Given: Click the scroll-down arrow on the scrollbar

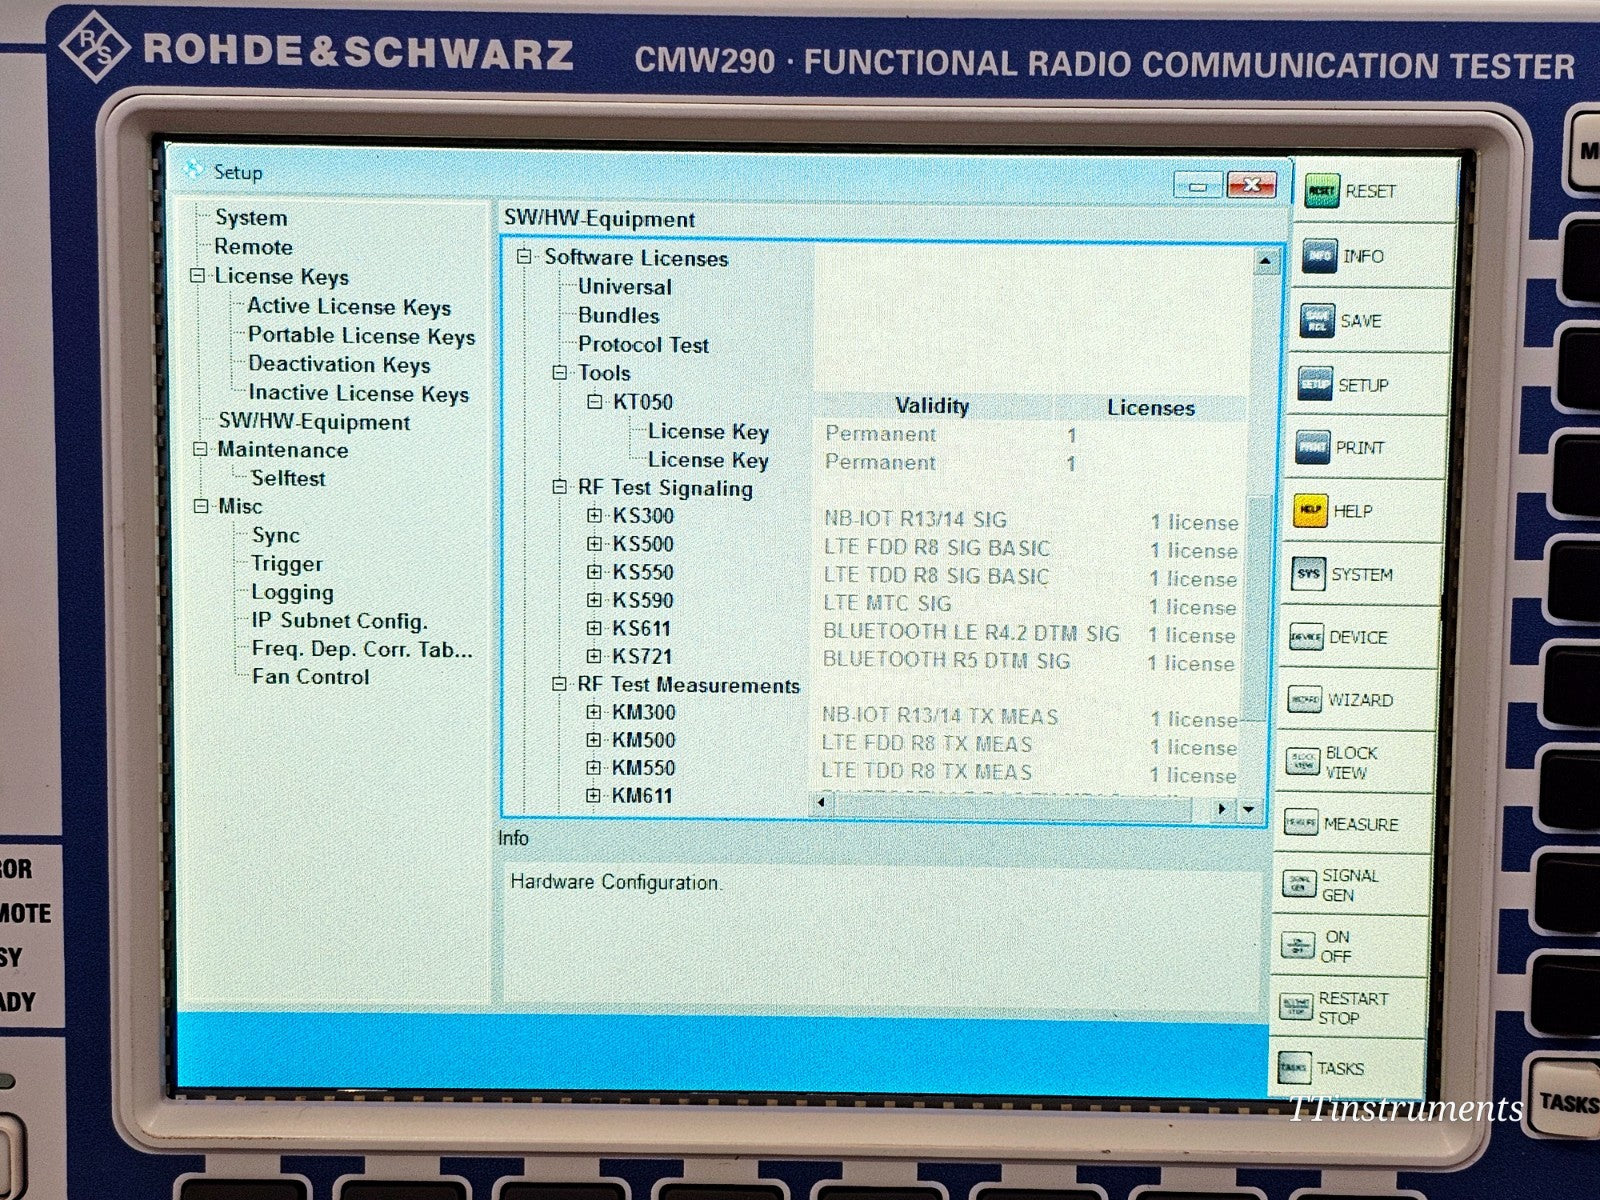Looking at the screenshot, I should coord(1246,807).
